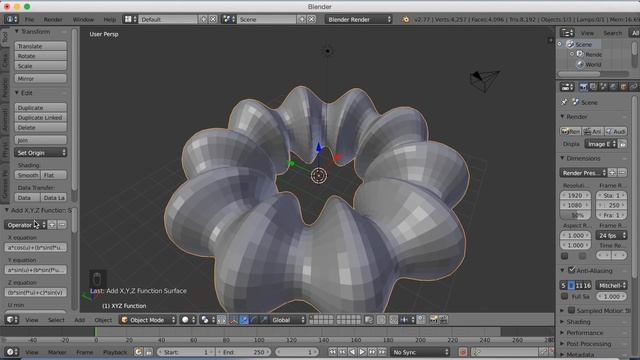Select the scale manipulator icon
Image resolution: width=640 pixels, height=360 pixels.
click(x=263, y=320)
